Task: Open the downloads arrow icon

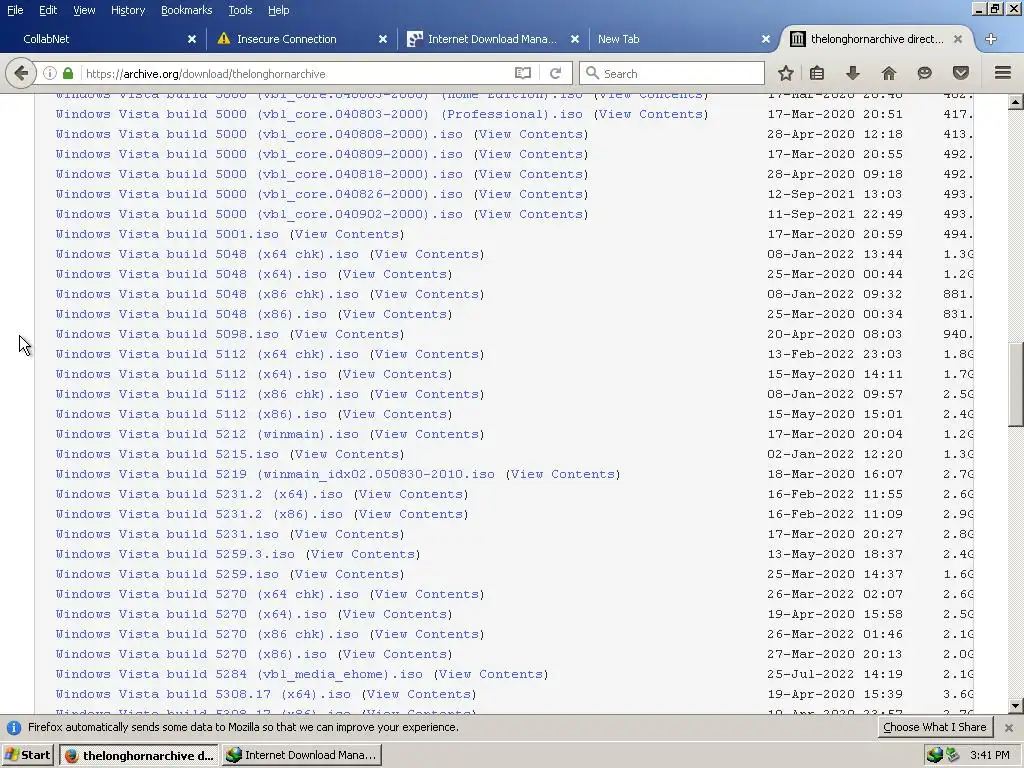Action: pos(852,73)
